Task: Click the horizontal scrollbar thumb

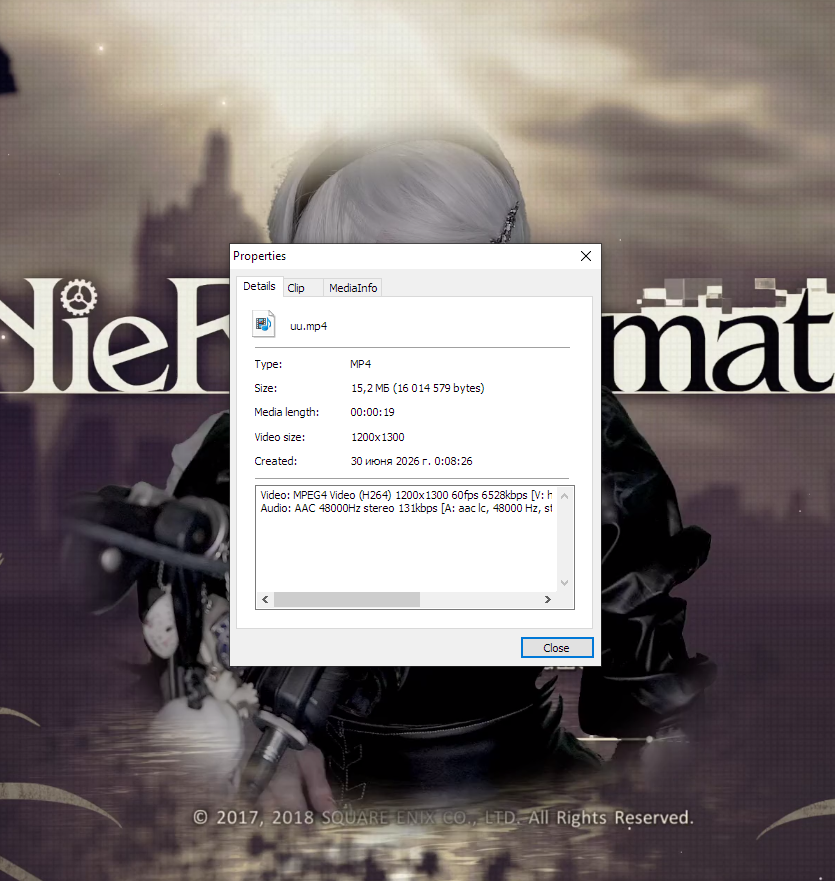Action: point(347,600)
